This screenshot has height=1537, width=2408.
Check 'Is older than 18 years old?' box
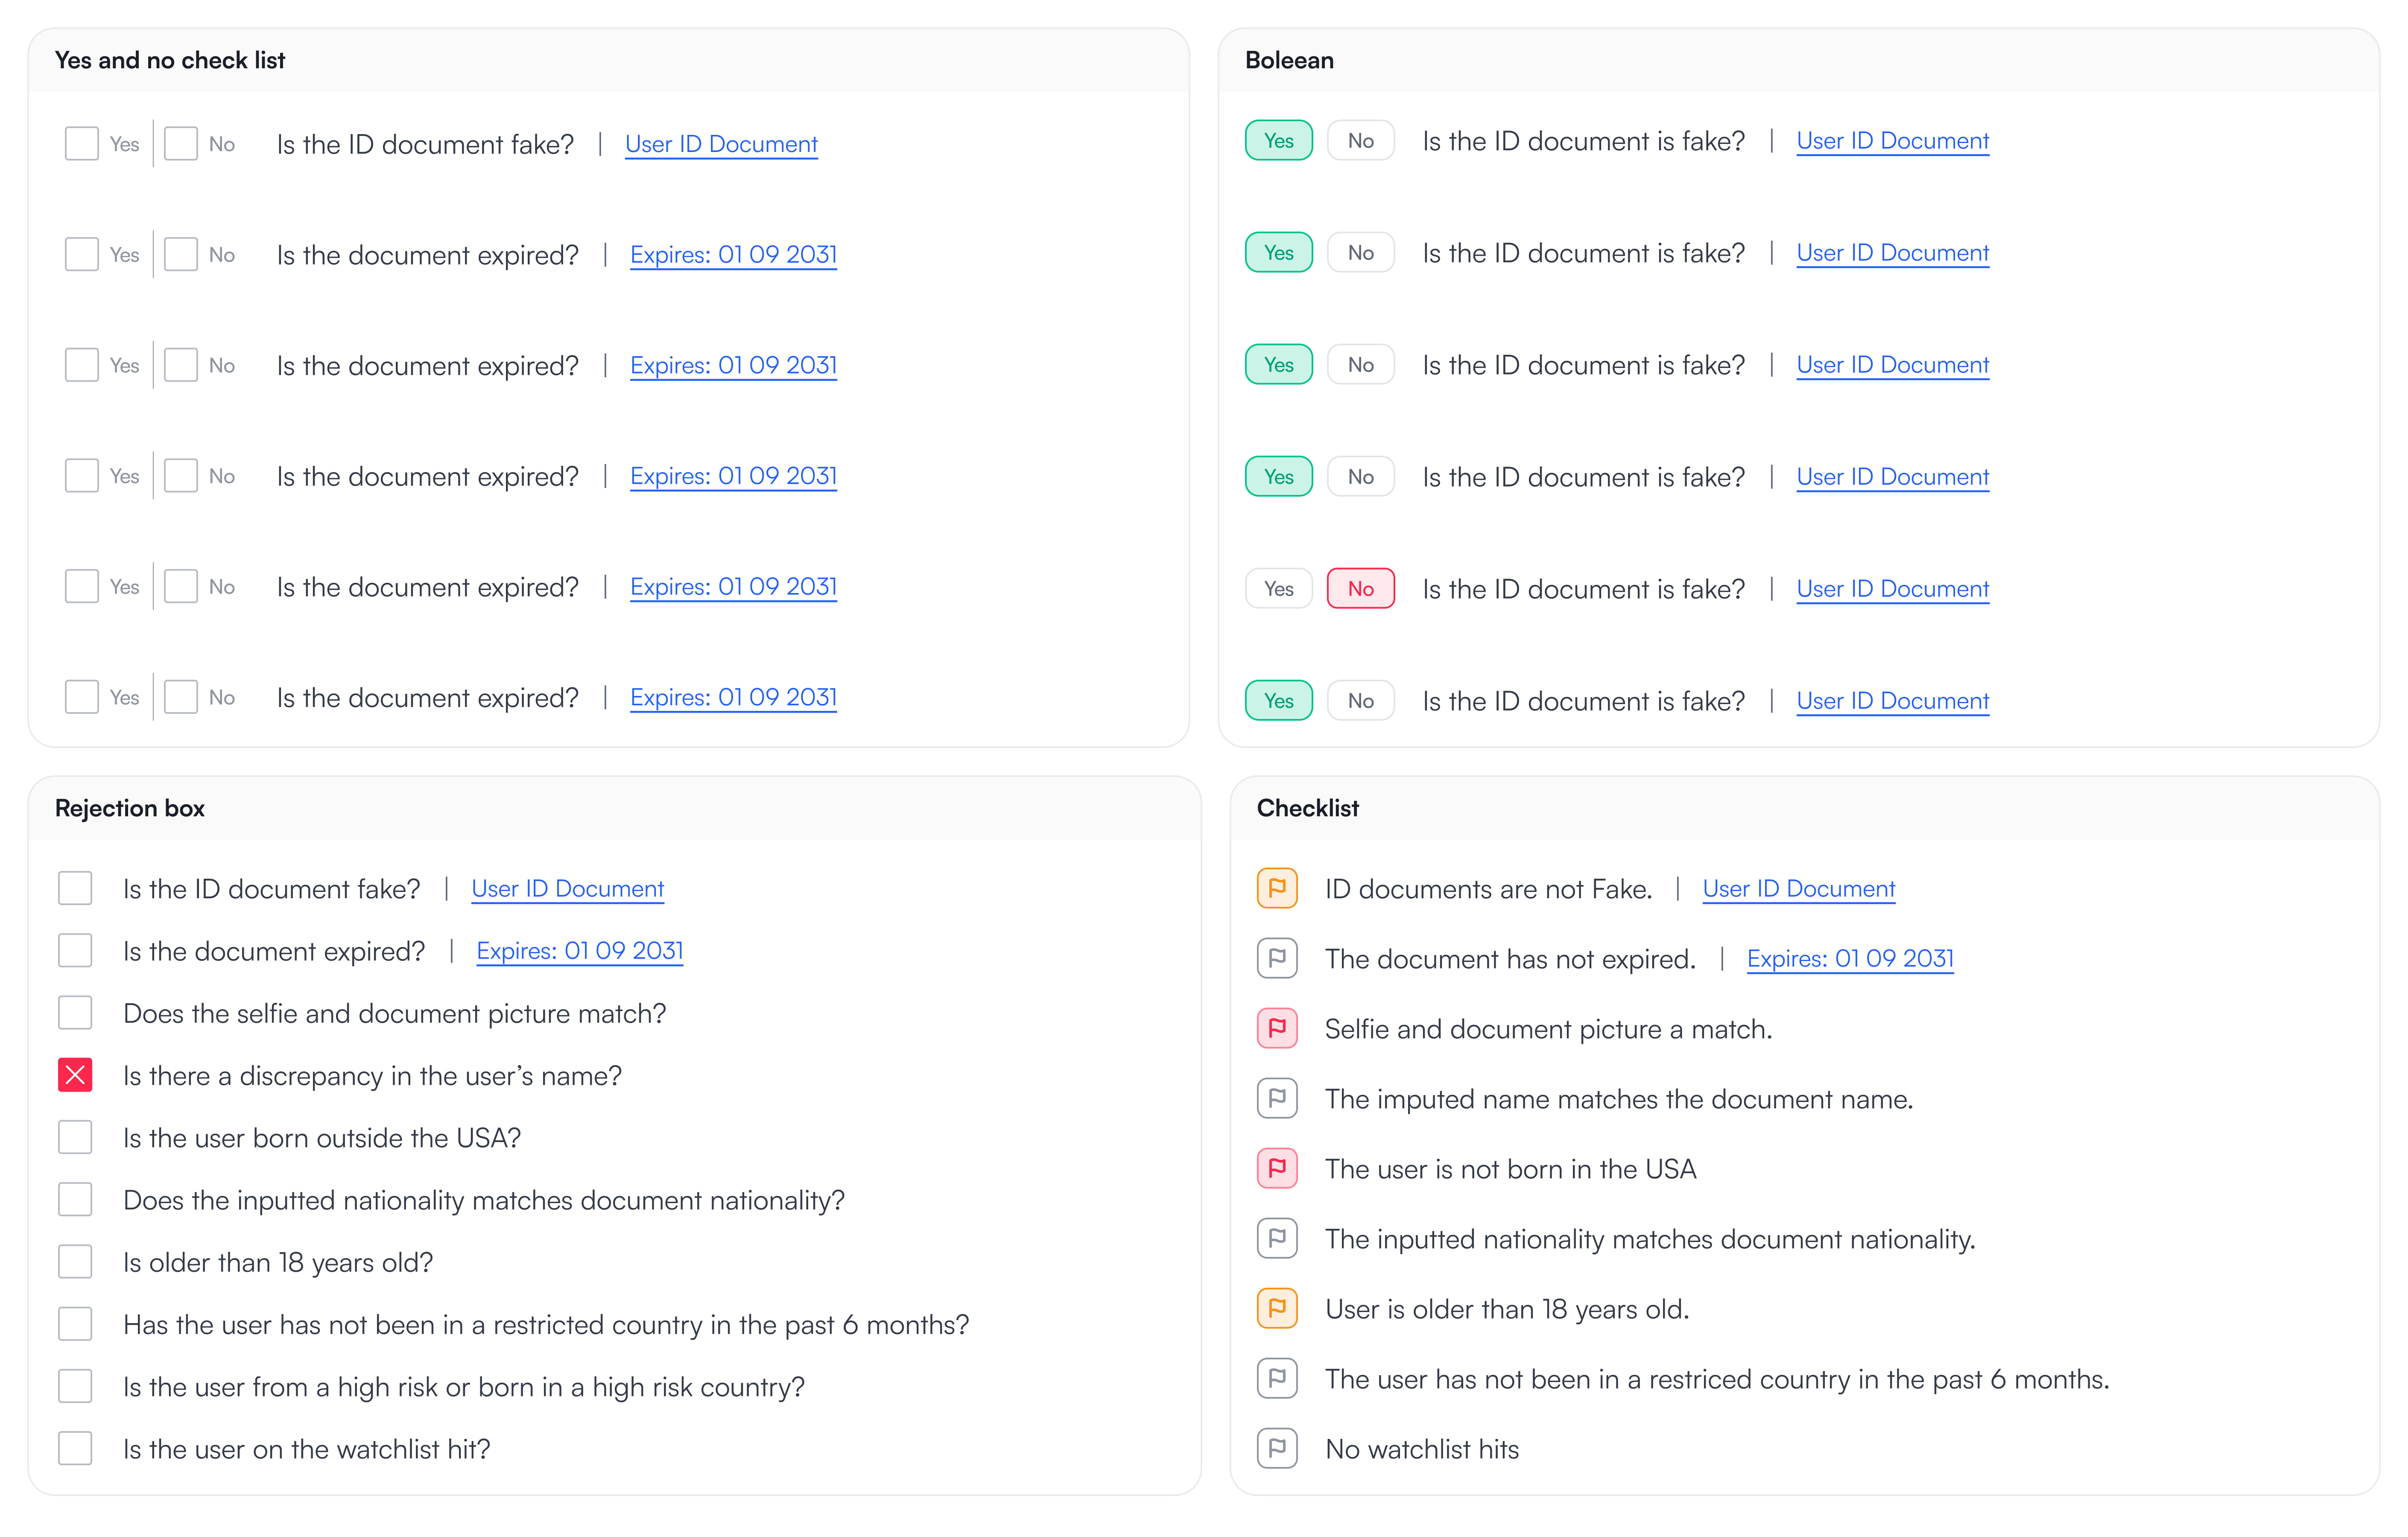click(x=75, y=1262)
